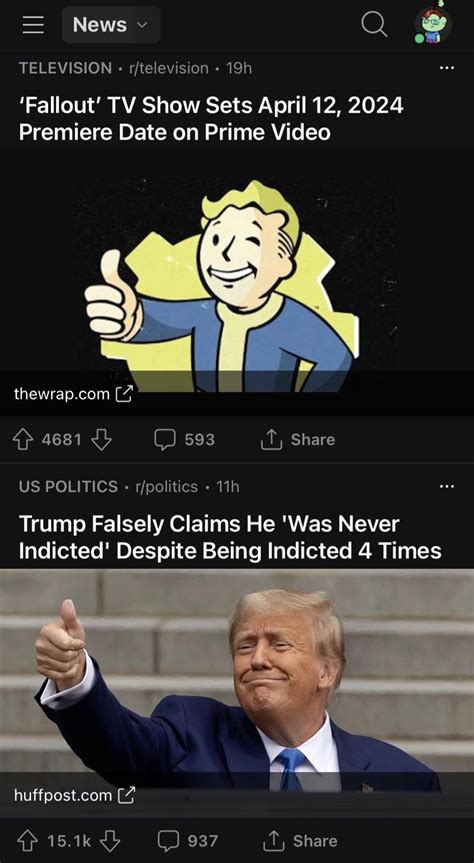View 593 comments on the Fallout post
Screen dimensions: 474x863
tap(184, 440)
